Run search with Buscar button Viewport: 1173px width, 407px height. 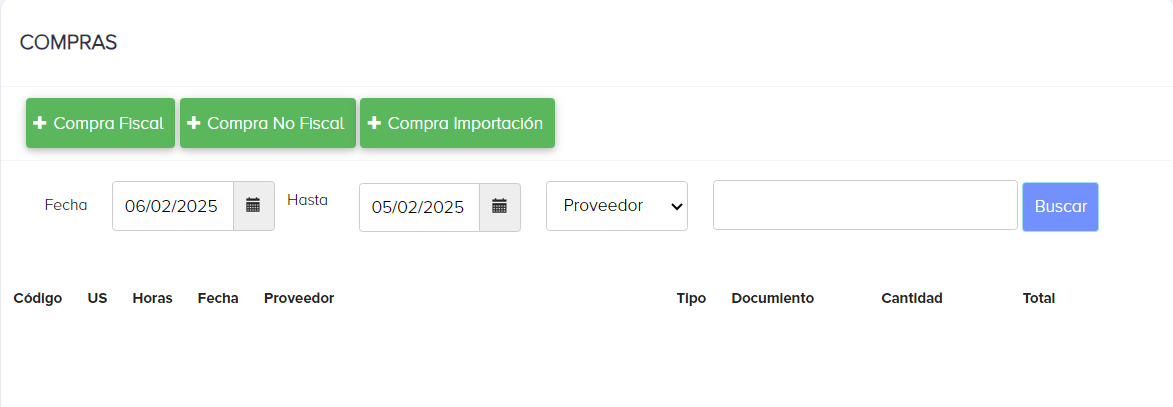[x=1060, y=206]
